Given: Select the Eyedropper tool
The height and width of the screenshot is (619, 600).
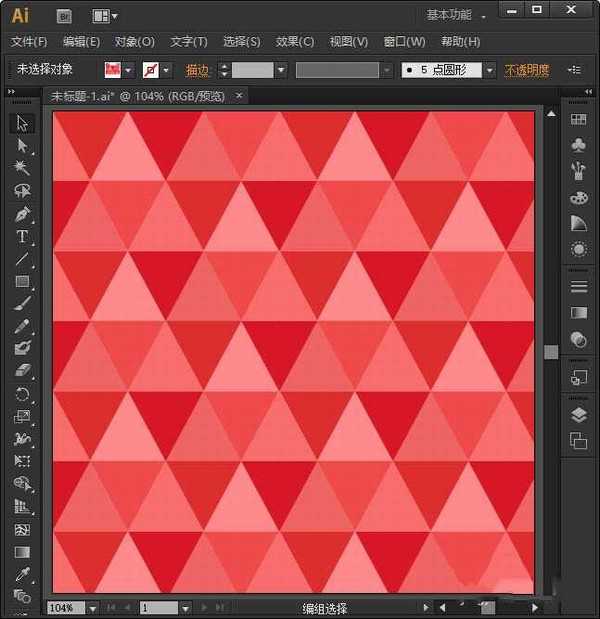Looking at the screenshot, I should click(x=22, y=574).
